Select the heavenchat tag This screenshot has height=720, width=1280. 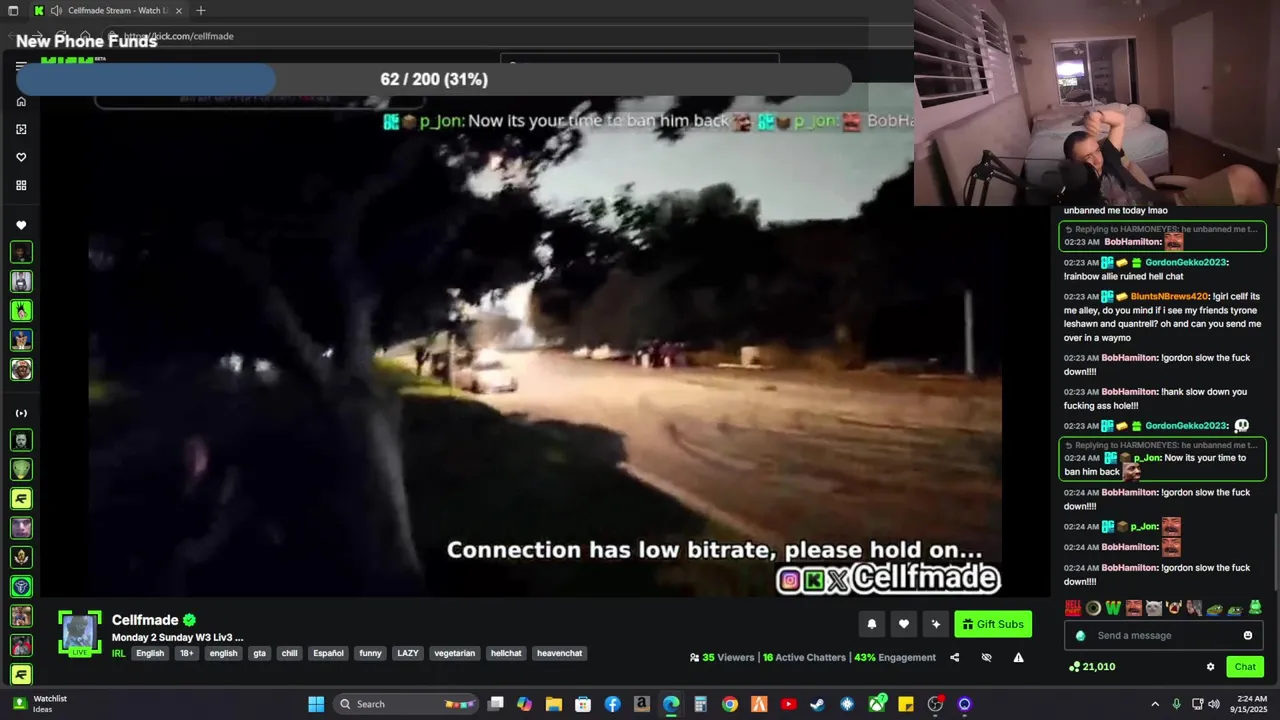[x=559, y=653]
